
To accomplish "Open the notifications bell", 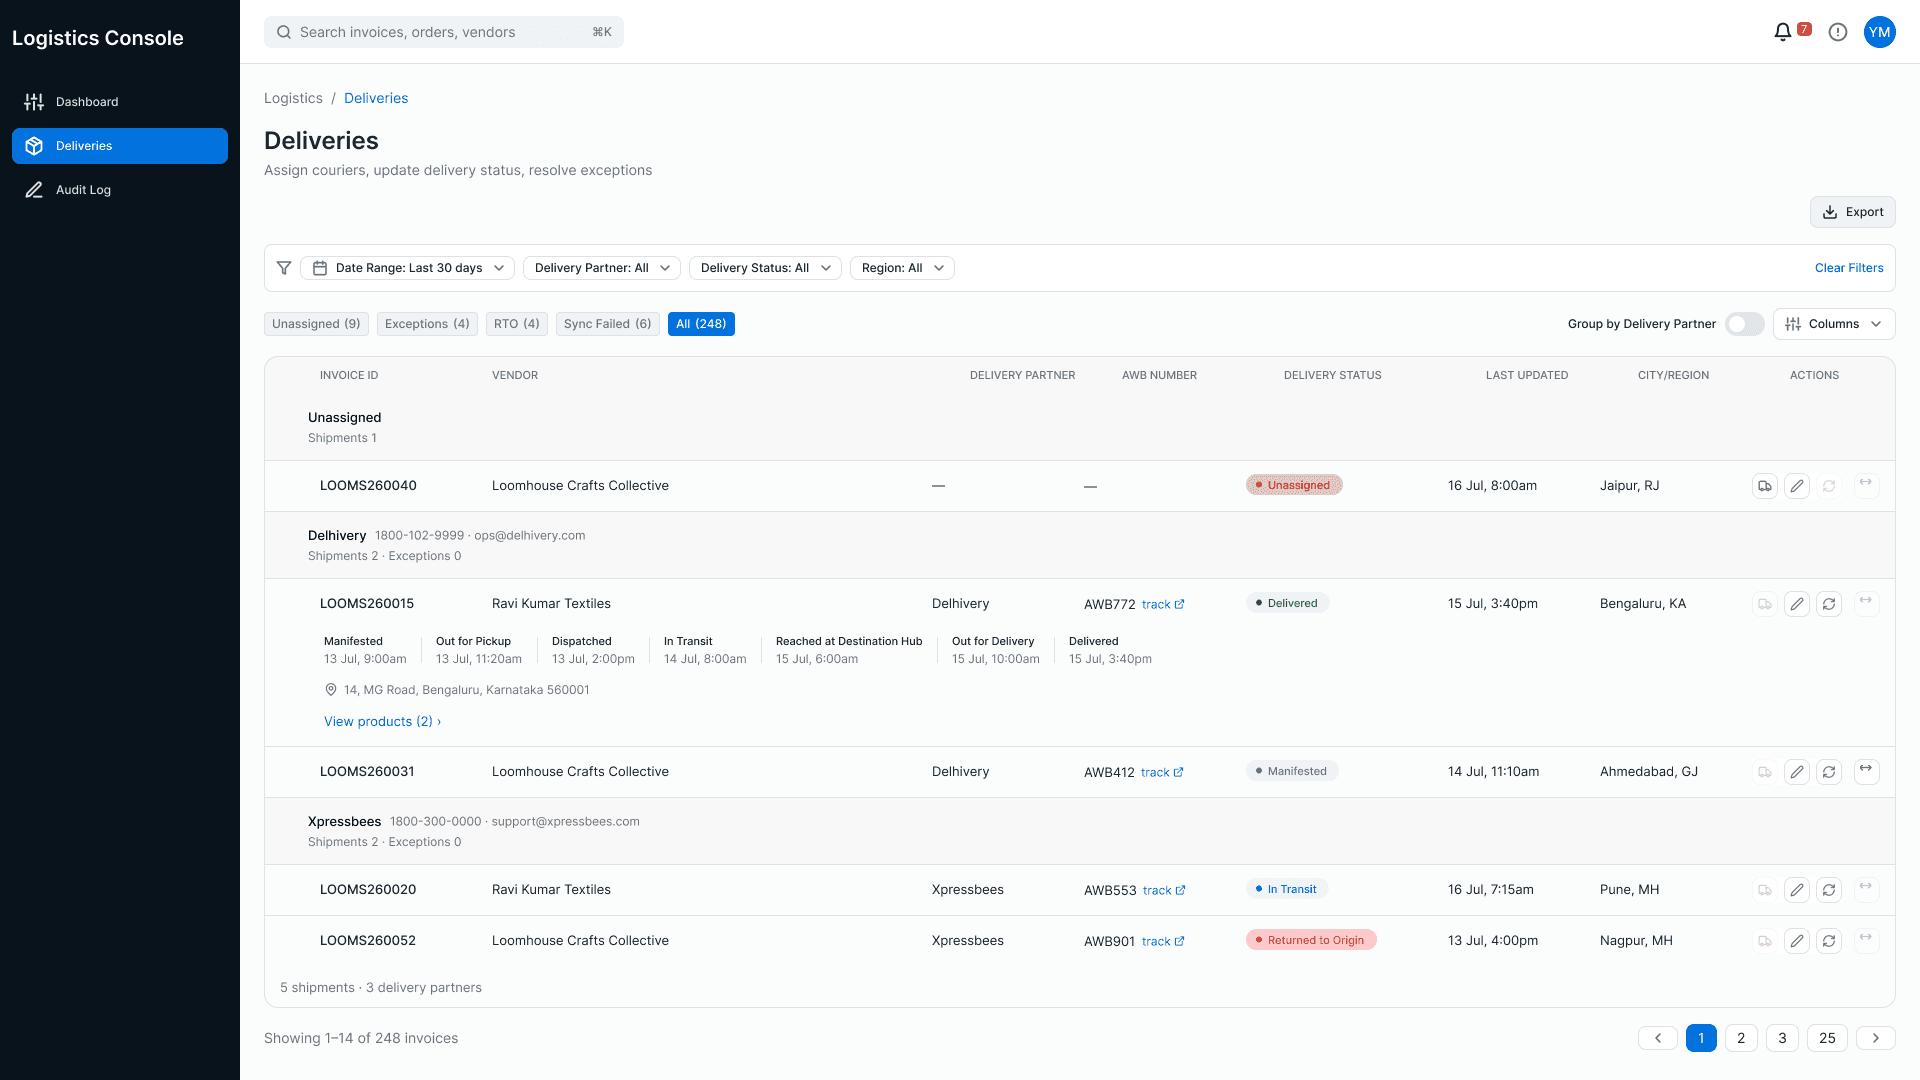I will [1782, 32].
